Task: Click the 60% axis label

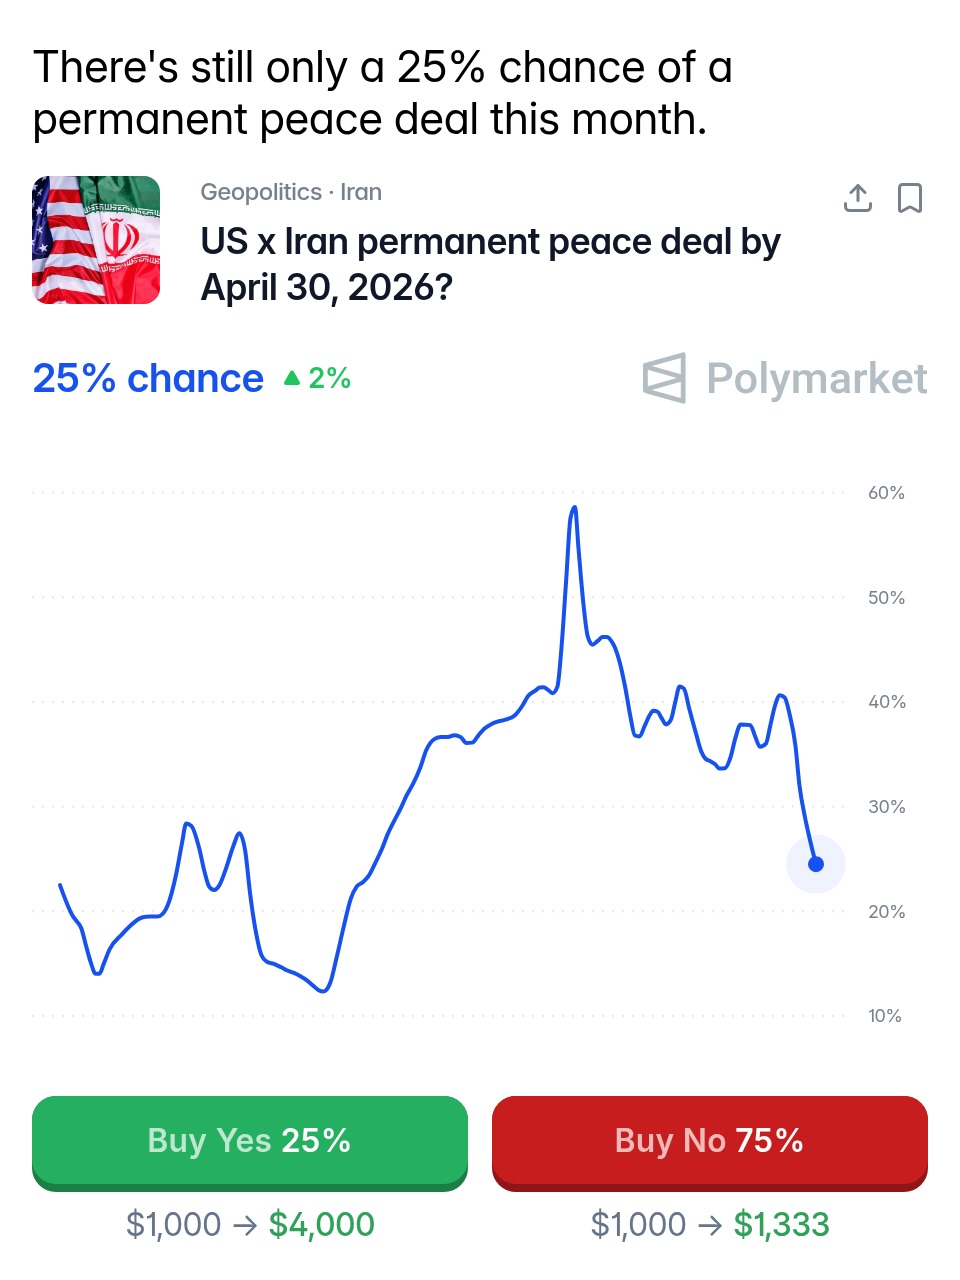Action: [x=886, y=493]
